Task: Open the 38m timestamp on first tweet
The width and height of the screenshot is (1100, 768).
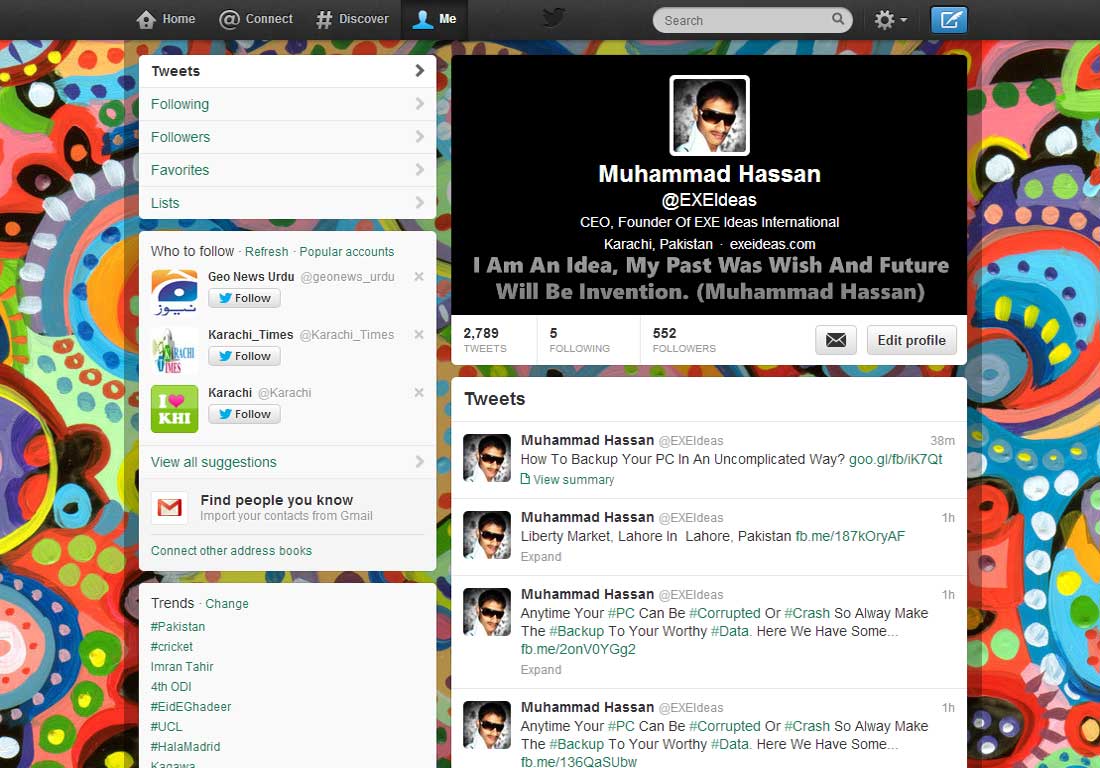Action: 942,440
